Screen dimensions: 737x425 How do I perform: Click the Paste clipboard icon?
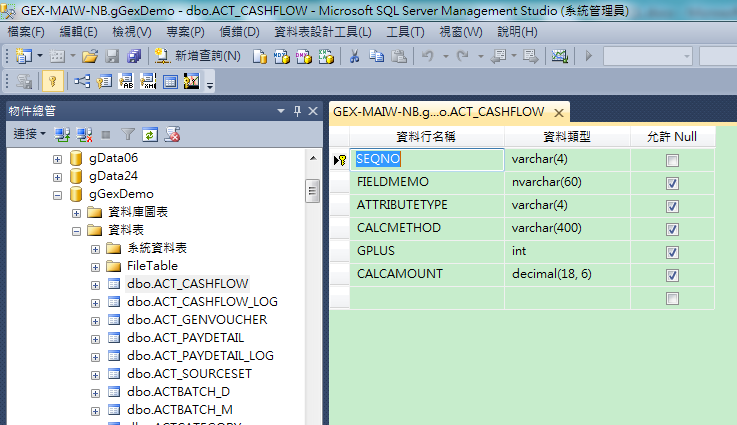399,56
